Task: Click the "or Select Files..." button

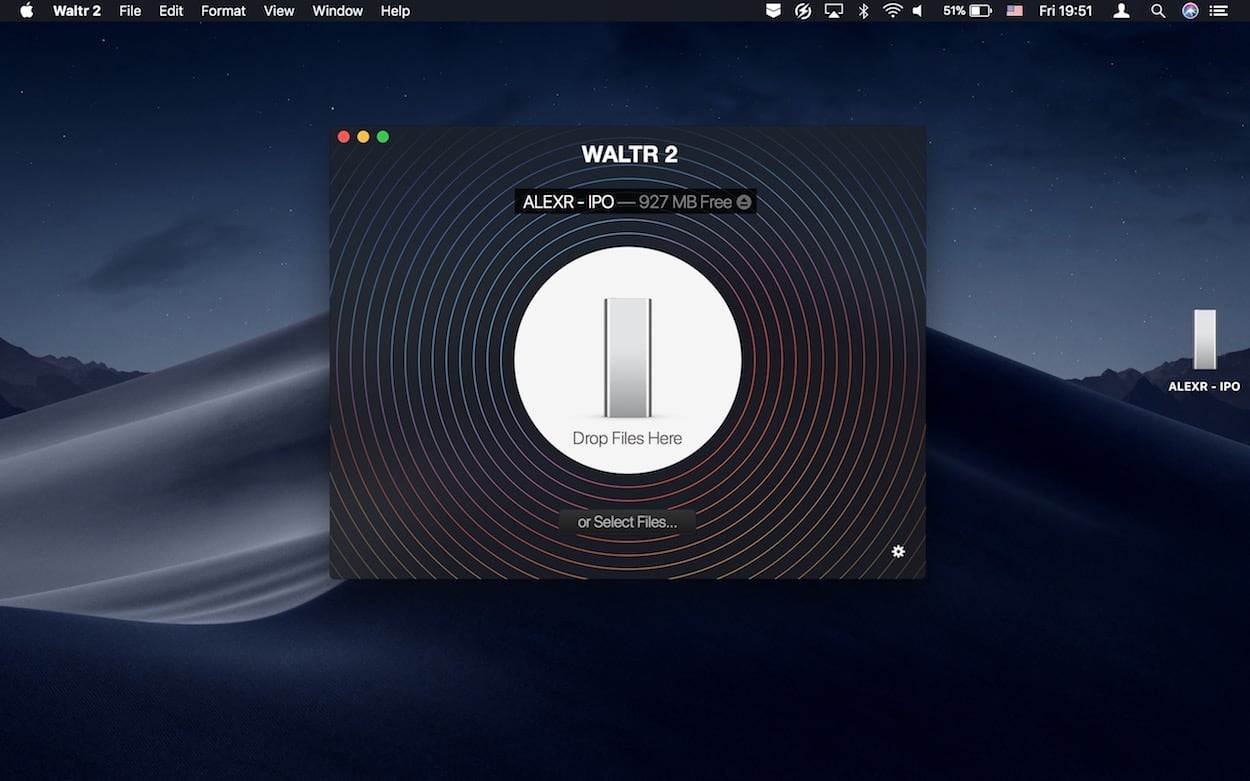Action: click(627, 522)
